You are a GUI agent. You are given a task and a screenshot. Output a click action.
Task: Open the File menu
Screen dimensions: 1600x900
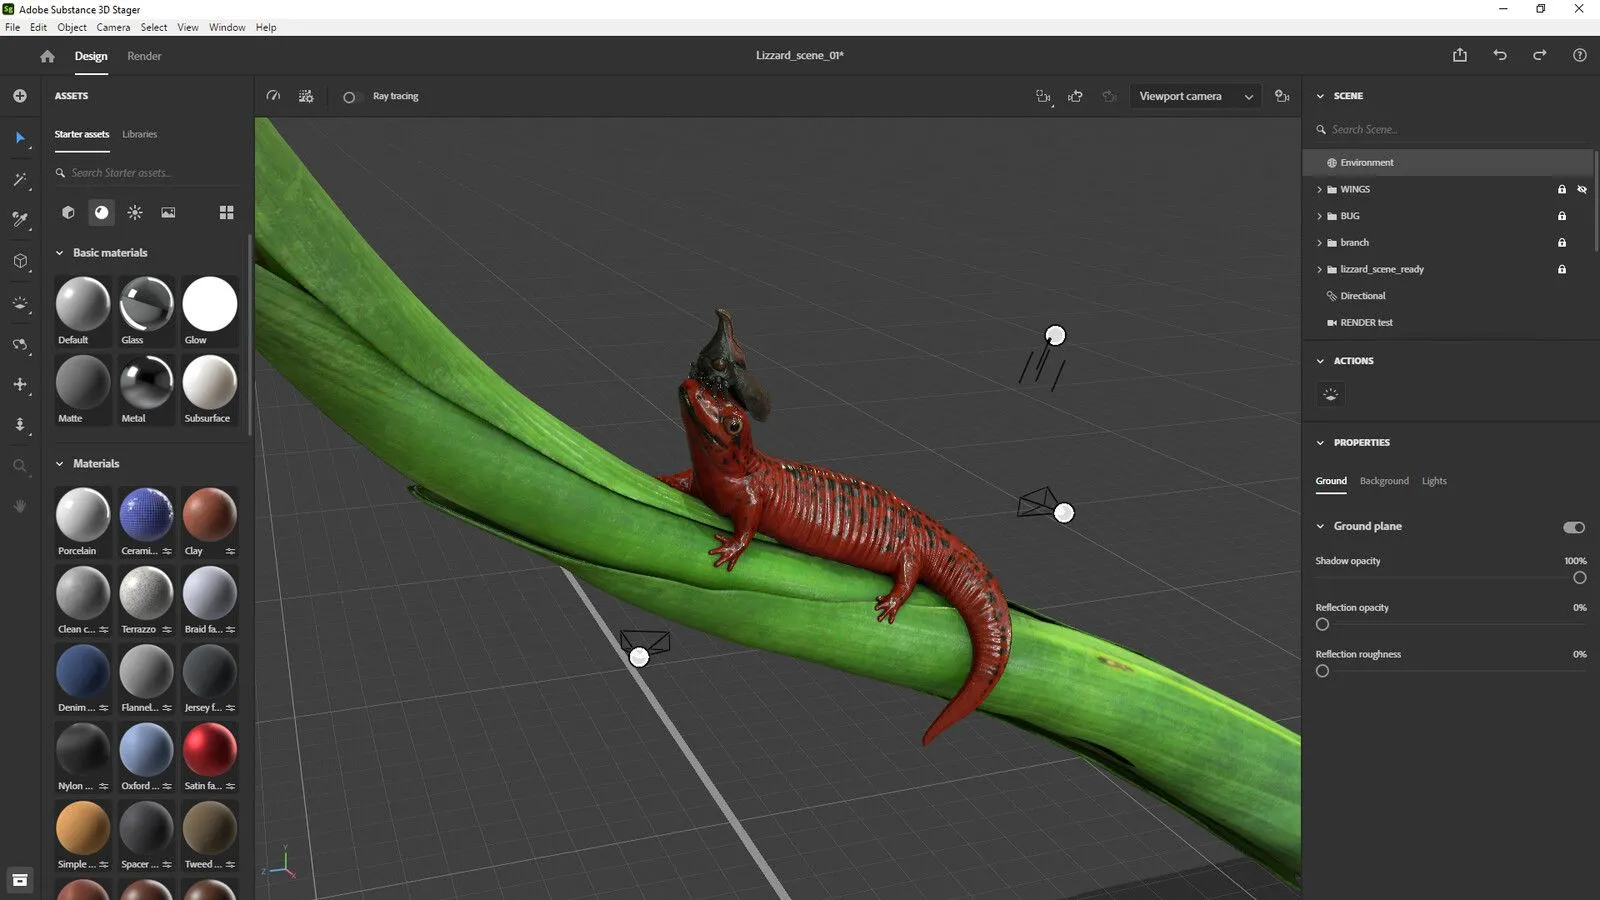(12, 27)
